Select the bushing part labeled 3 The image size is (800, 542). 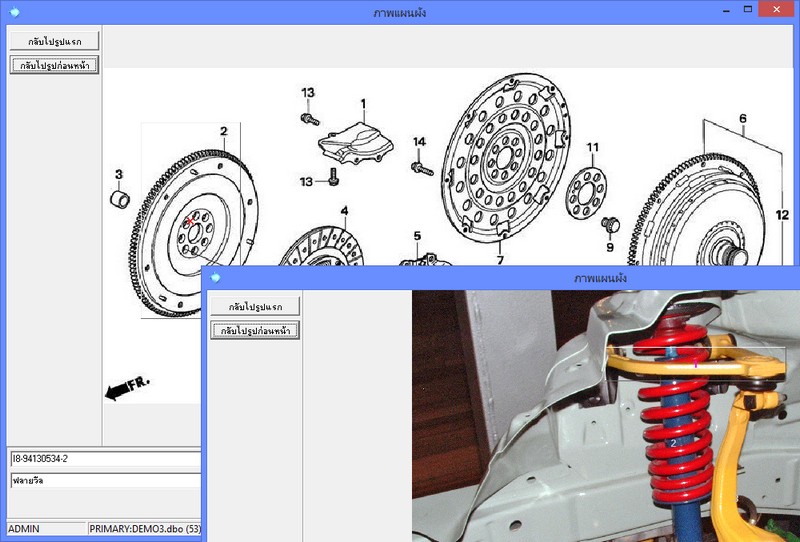119,199
